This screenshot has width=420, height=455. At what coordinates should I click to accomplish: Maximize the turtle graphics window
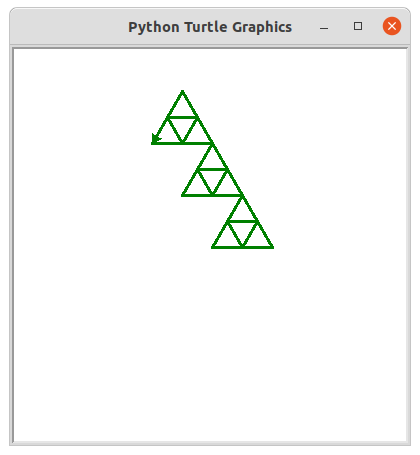(358, 26)
